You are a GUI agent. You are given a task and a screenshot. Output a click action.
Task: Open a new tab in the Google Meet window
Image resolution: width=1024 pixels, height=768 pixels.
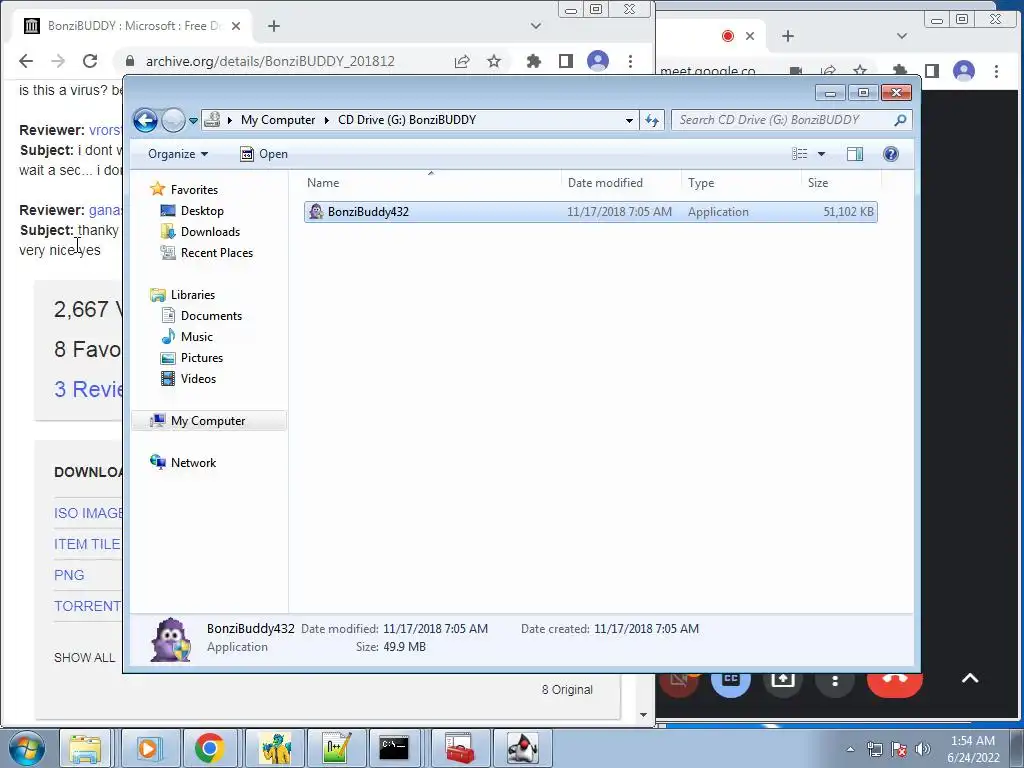coord(788,36)
